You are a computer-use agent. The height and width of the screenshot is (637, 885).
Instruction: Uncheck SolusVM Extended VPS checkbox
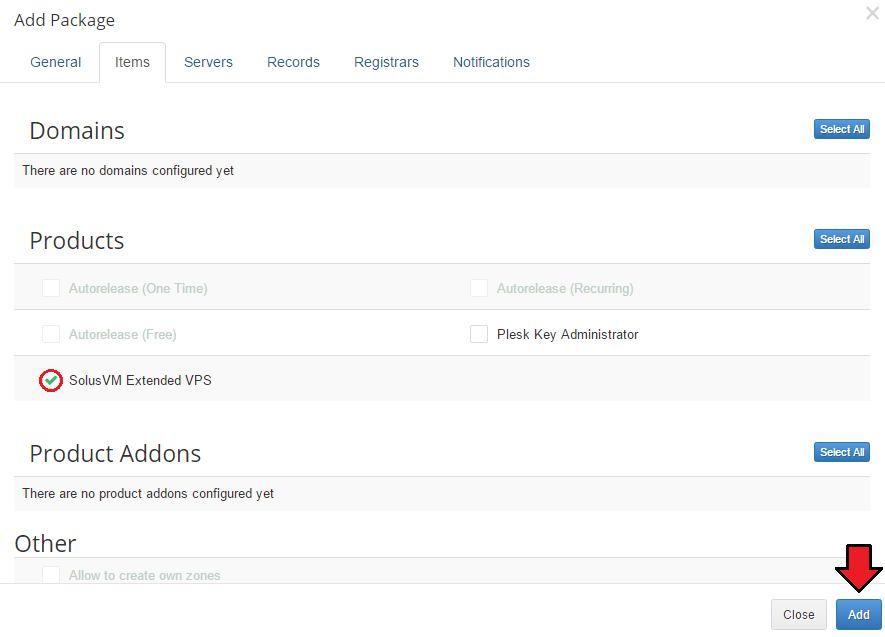pos(51,380)
